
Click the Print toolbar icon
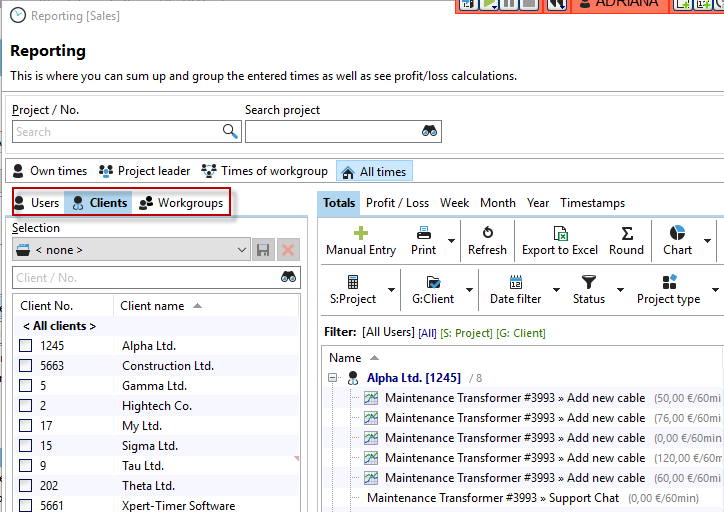click(423, 233)
